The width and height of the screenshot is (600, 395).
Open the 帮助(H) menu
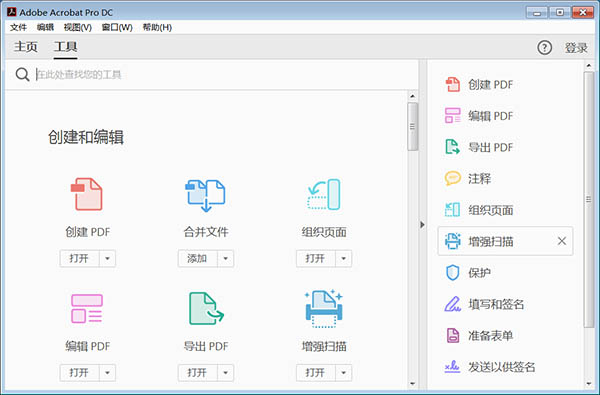click(x=157, y=27)
